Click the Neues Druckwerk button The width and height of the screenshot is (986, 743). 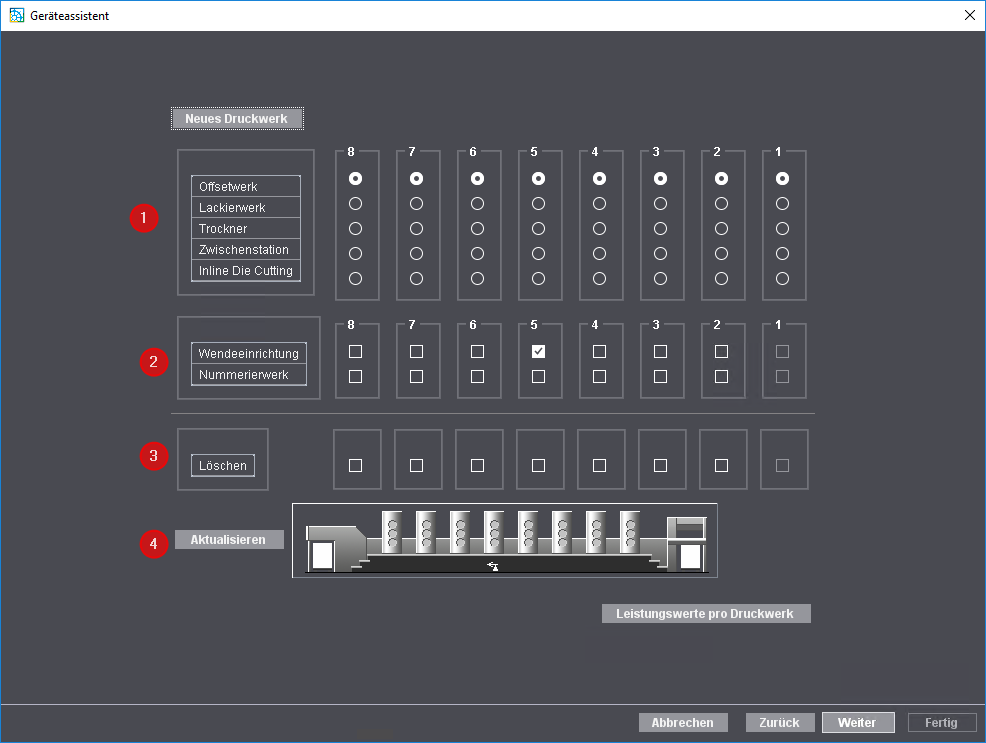[237, 119]
